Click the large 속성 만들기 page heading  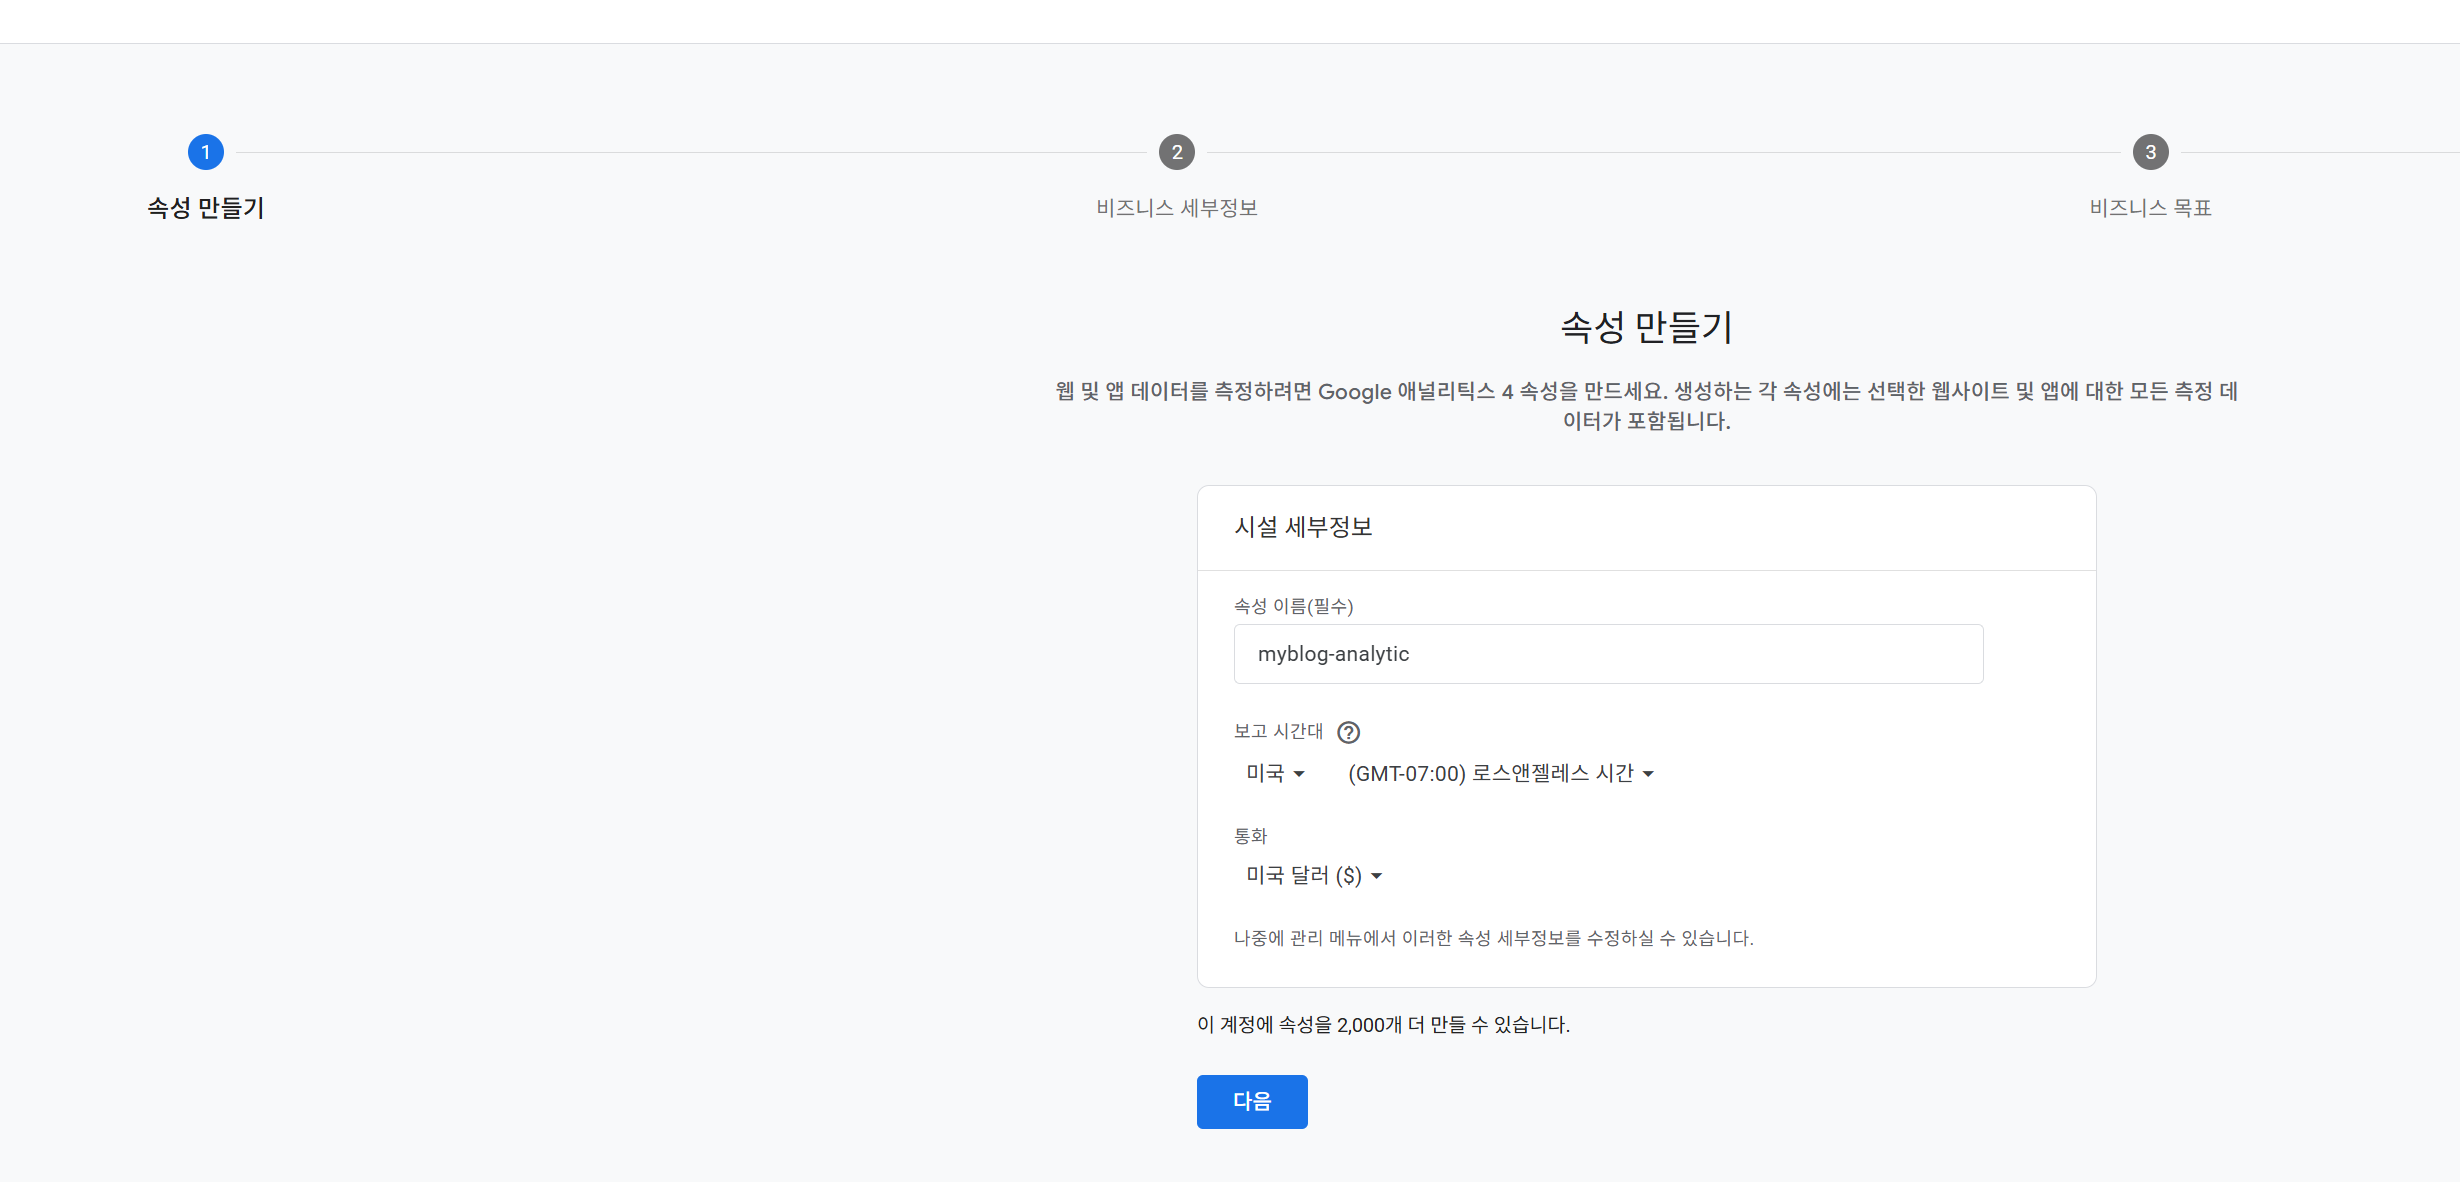coord(1646,327)
